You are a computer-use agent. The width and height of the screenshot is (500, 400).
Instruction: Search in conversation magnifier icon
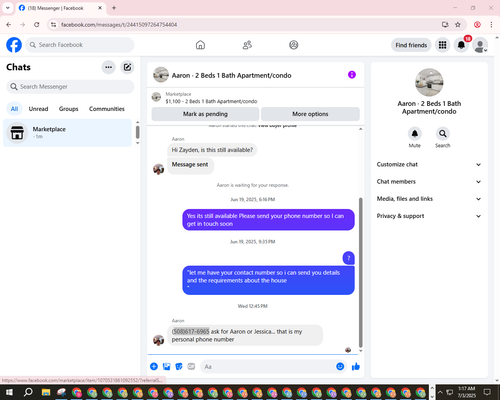[x=443, y=134]
